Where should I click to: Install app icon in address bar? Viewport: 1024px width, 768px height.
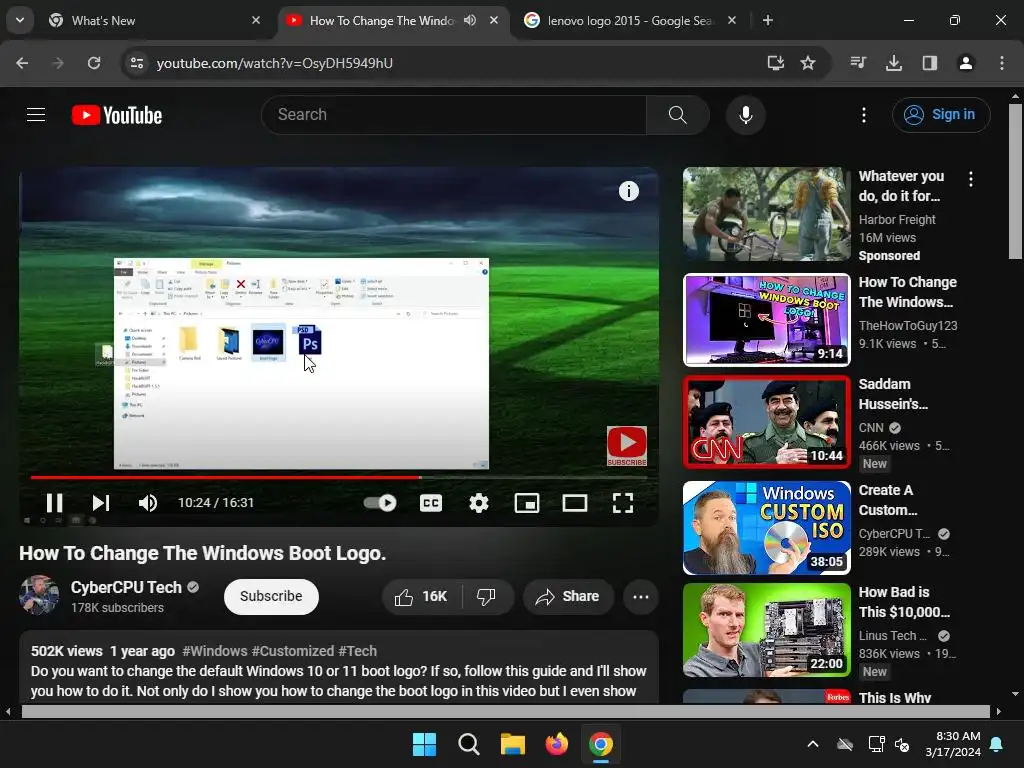tap(775, 63)
